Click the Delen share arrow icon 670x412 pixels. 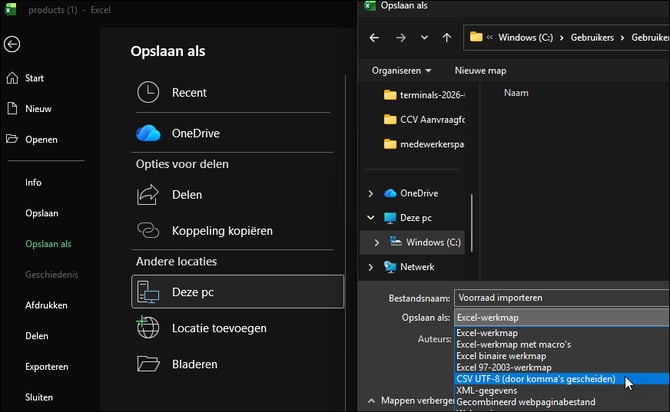click(x=148, y=195)
